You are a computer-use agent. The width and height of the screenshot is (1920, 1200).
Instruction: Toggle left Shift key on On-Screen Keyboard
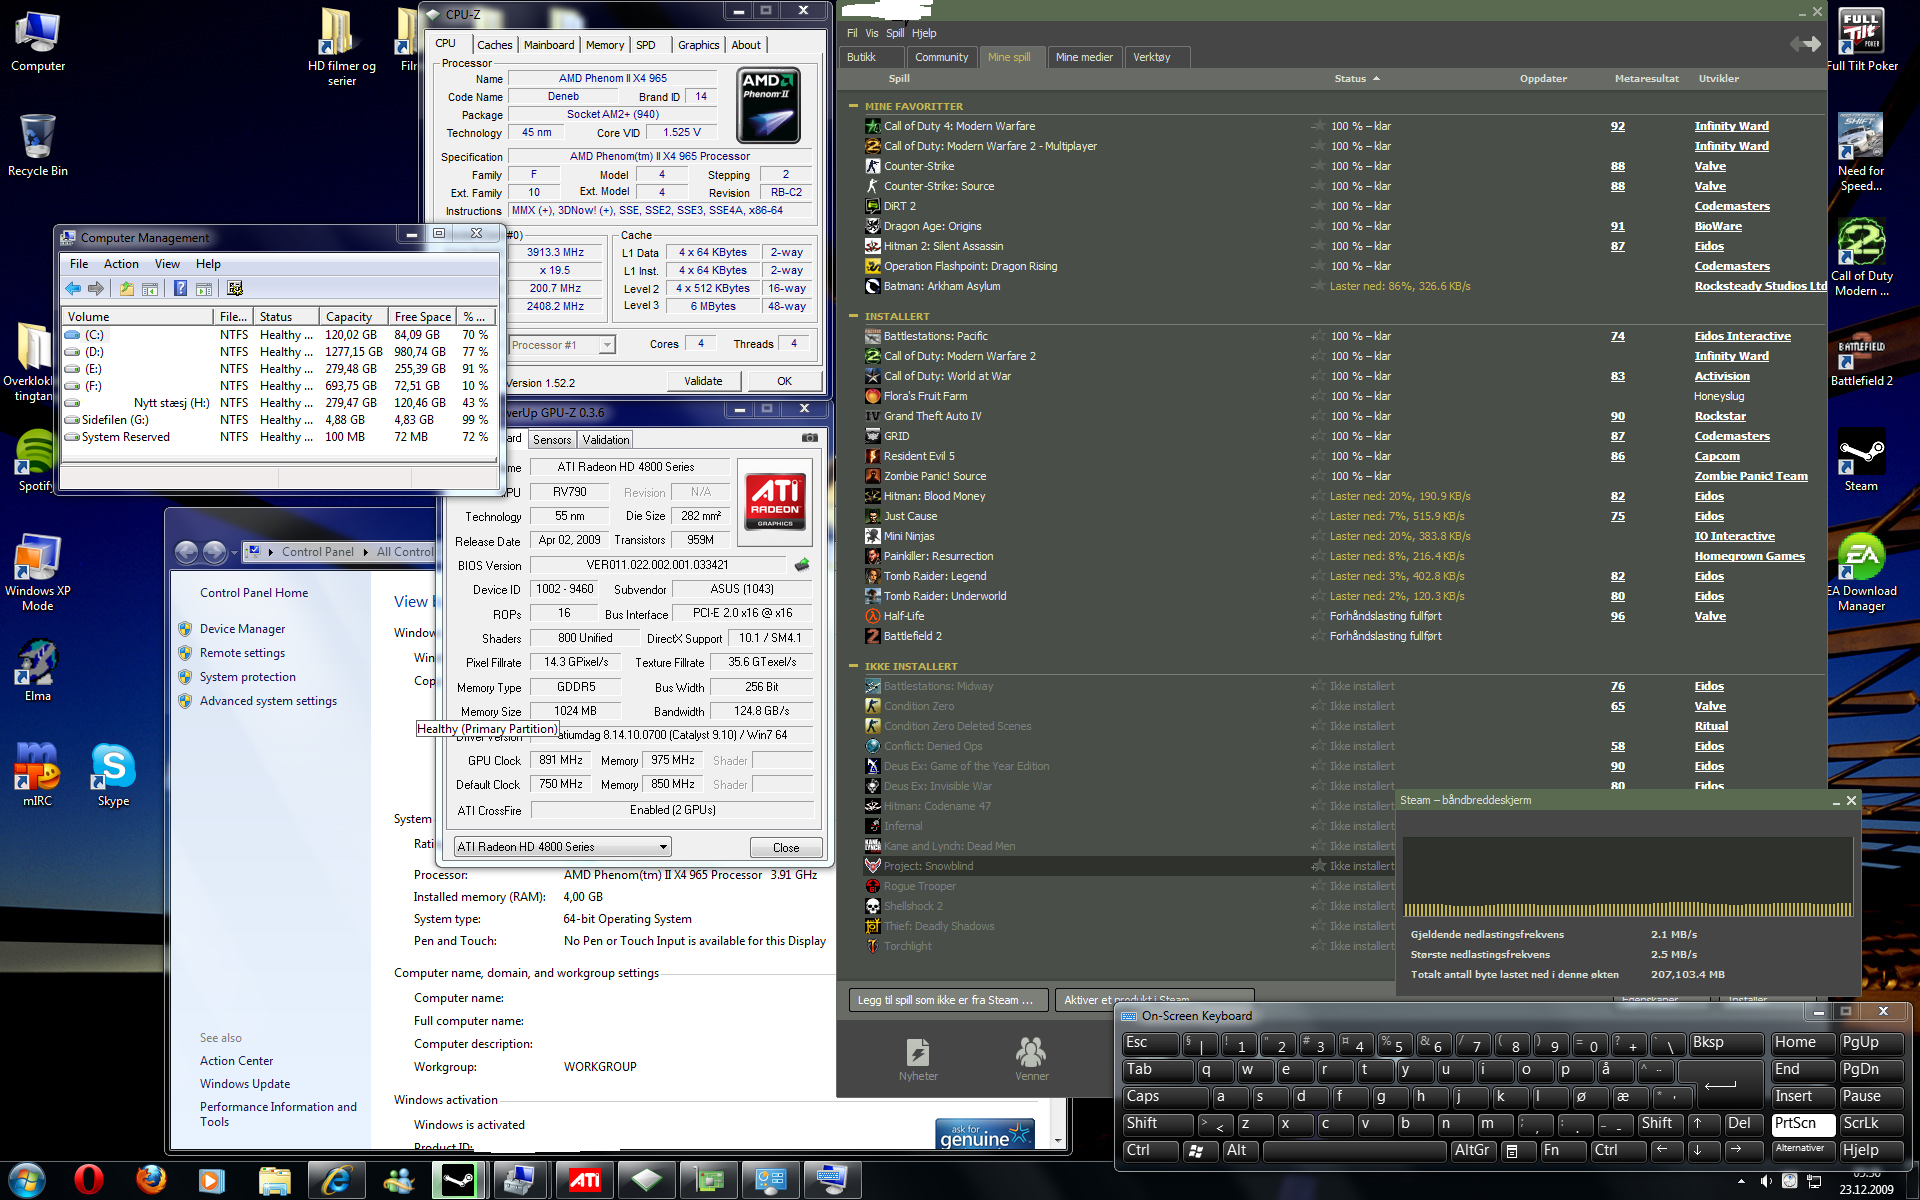(x=1158, y=1124)
